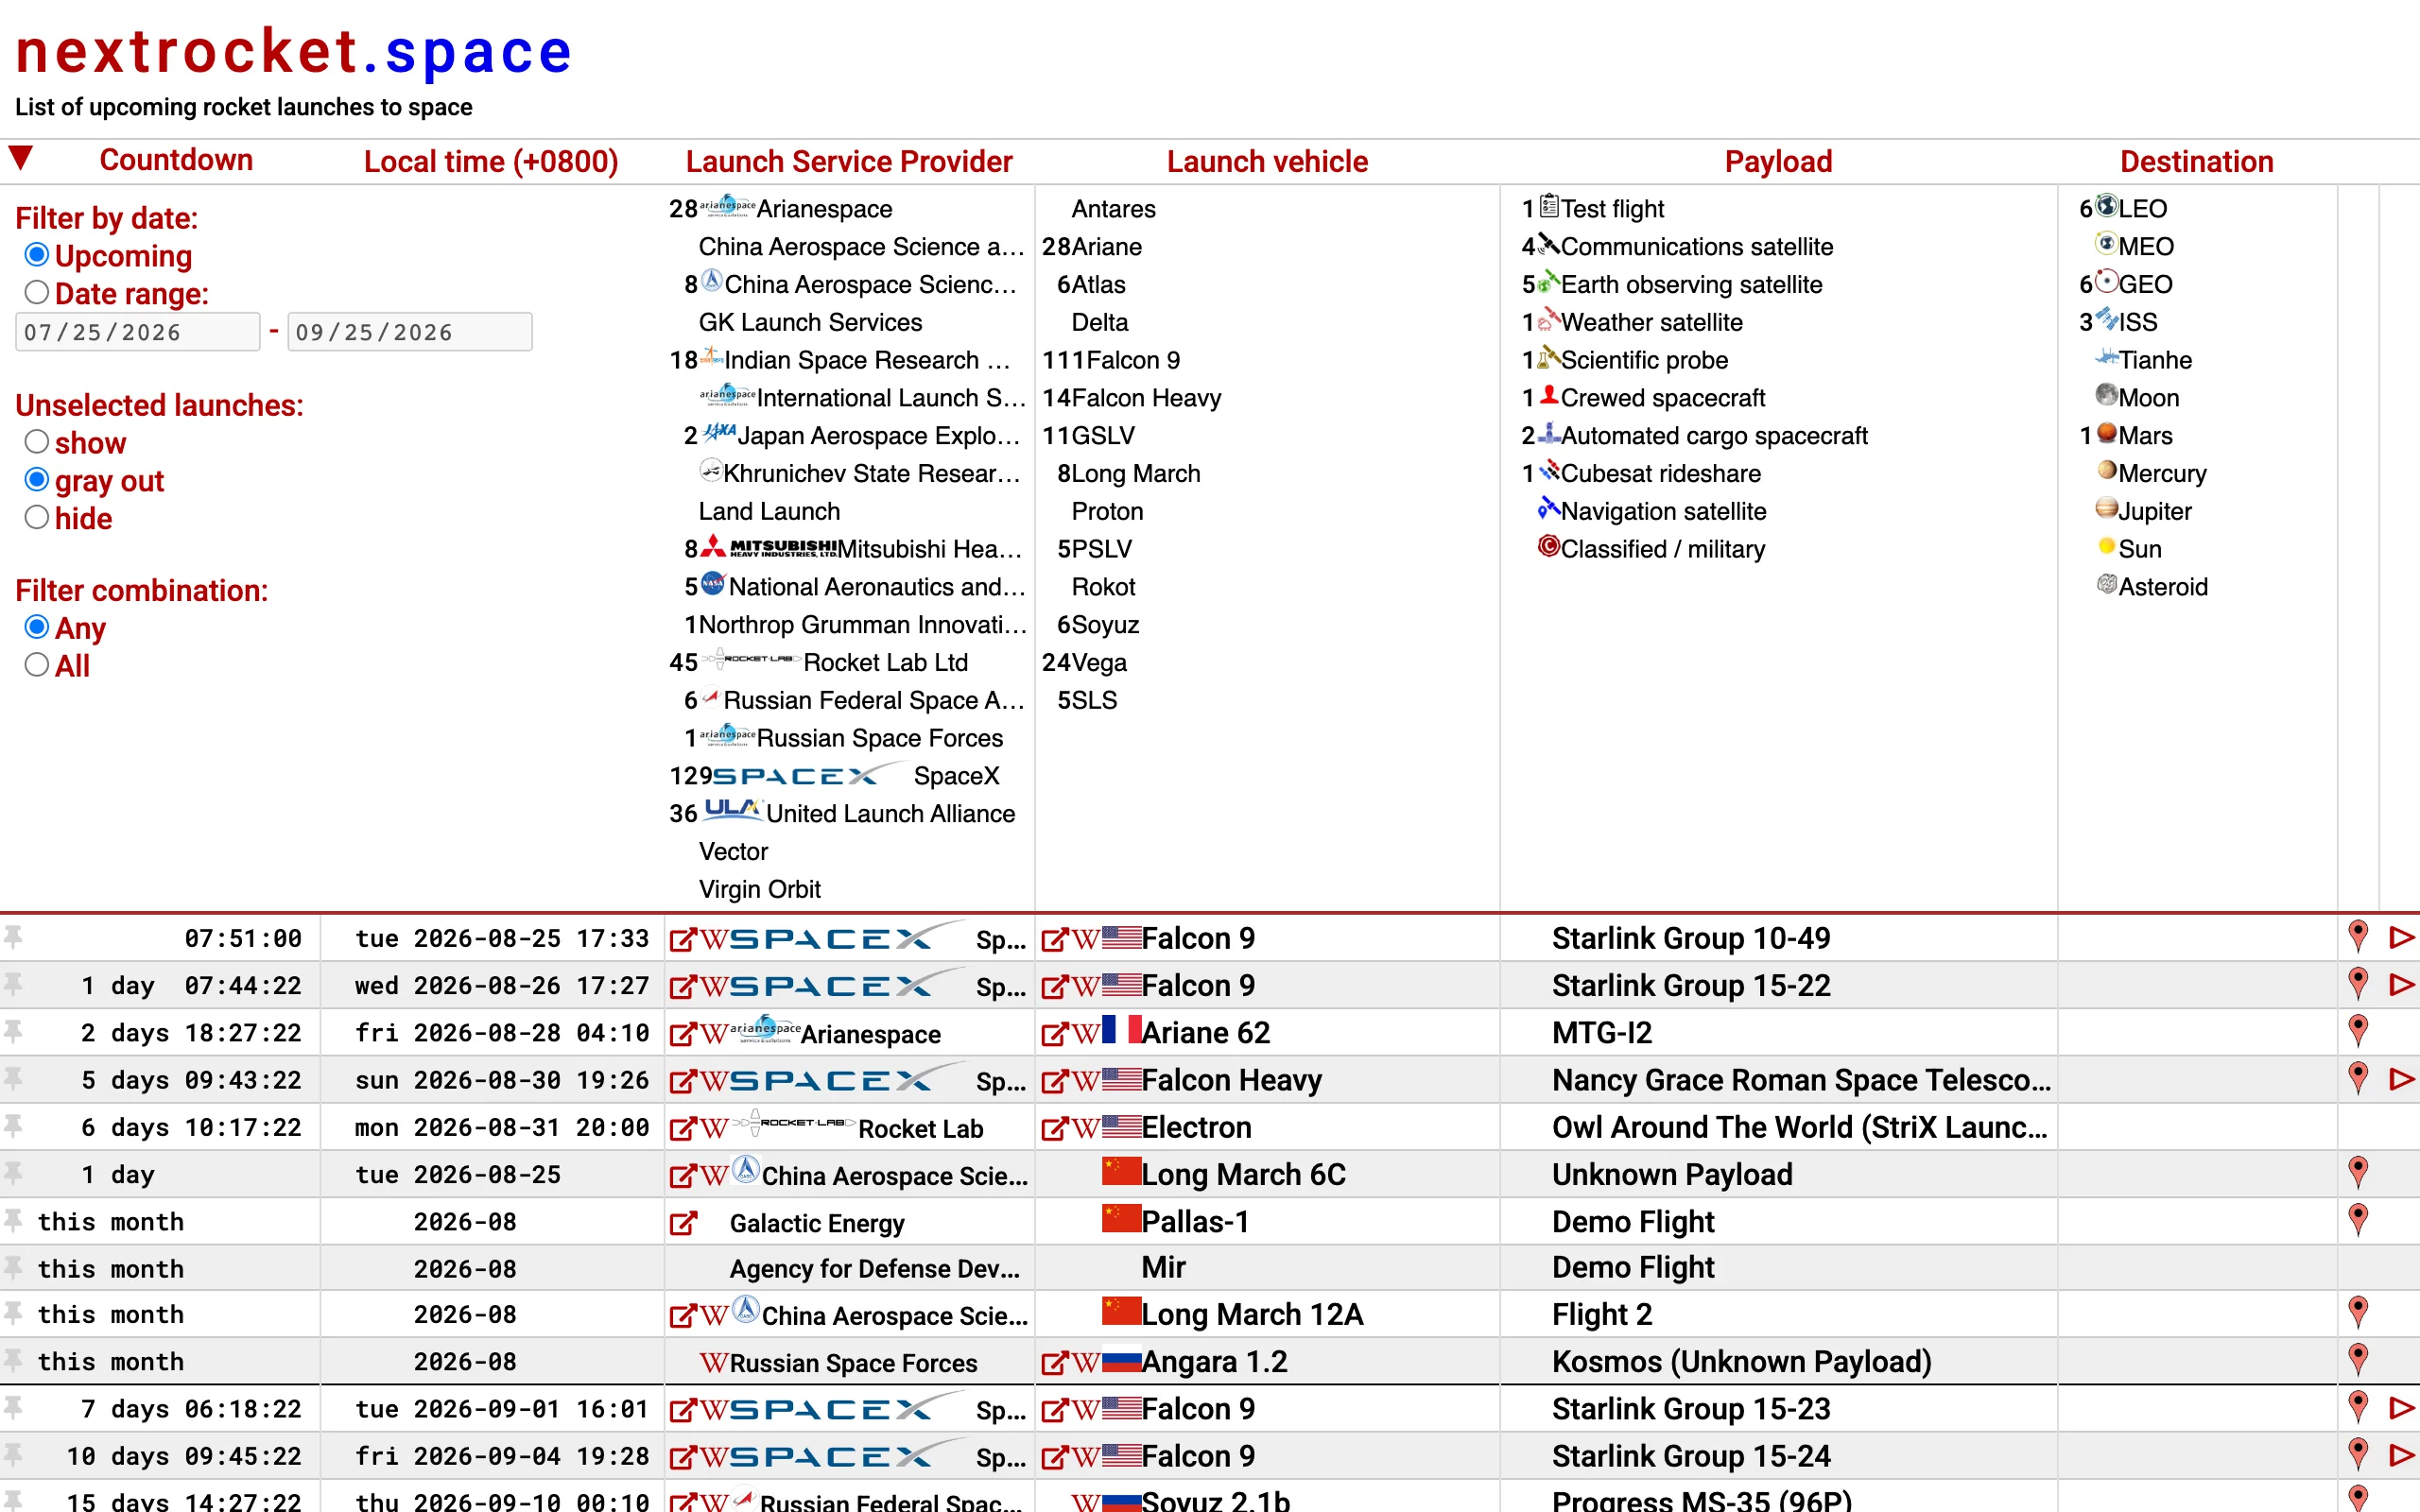This screenshot has width=2420, height=1512.
Task: Click the Destination column header
Action: 2196,161
